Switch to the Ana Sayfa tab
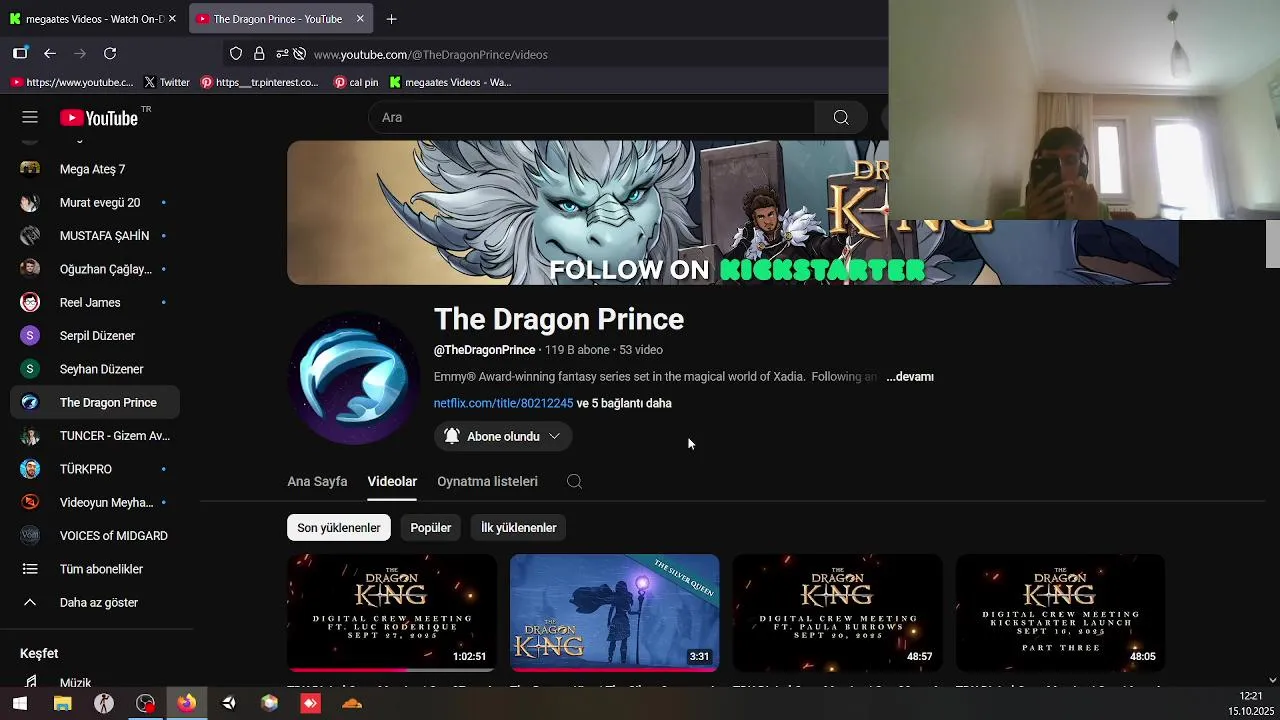The width and height of the screenshot is (1280, 720). pyautogui.click(x=317, y=481)
